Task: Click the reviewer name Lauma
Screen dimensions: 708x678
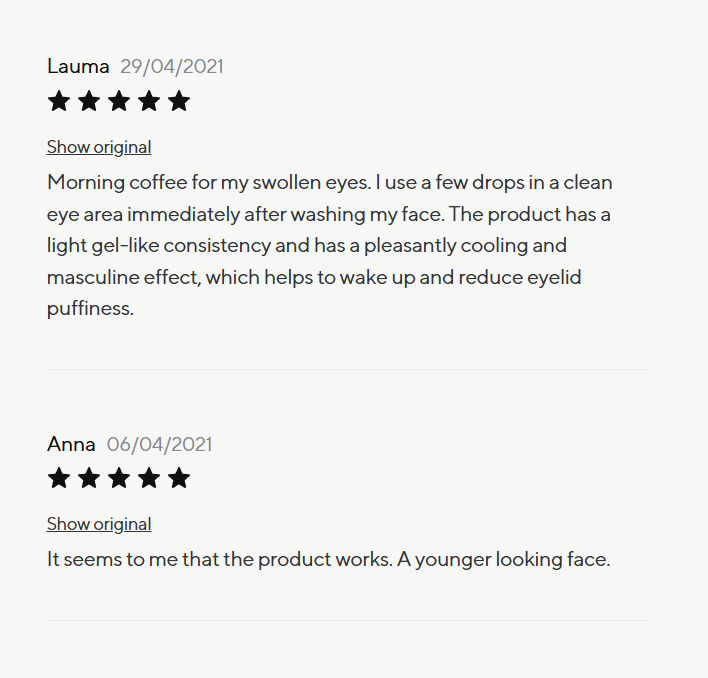Action: (78, 67)
